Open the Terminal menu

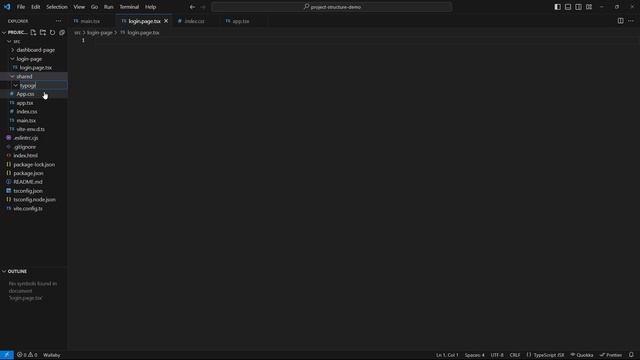(129, 7)
